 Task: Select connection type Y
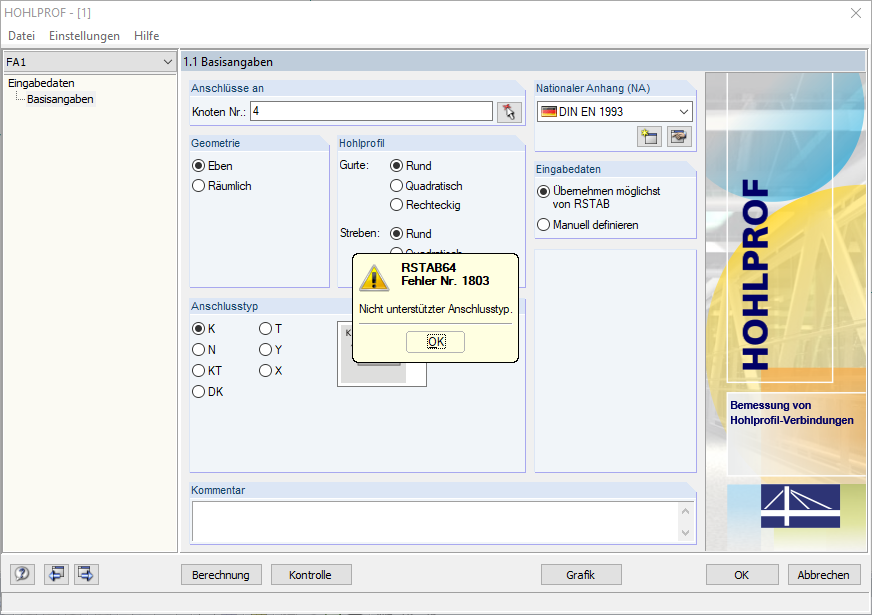[x=270, y=350]
